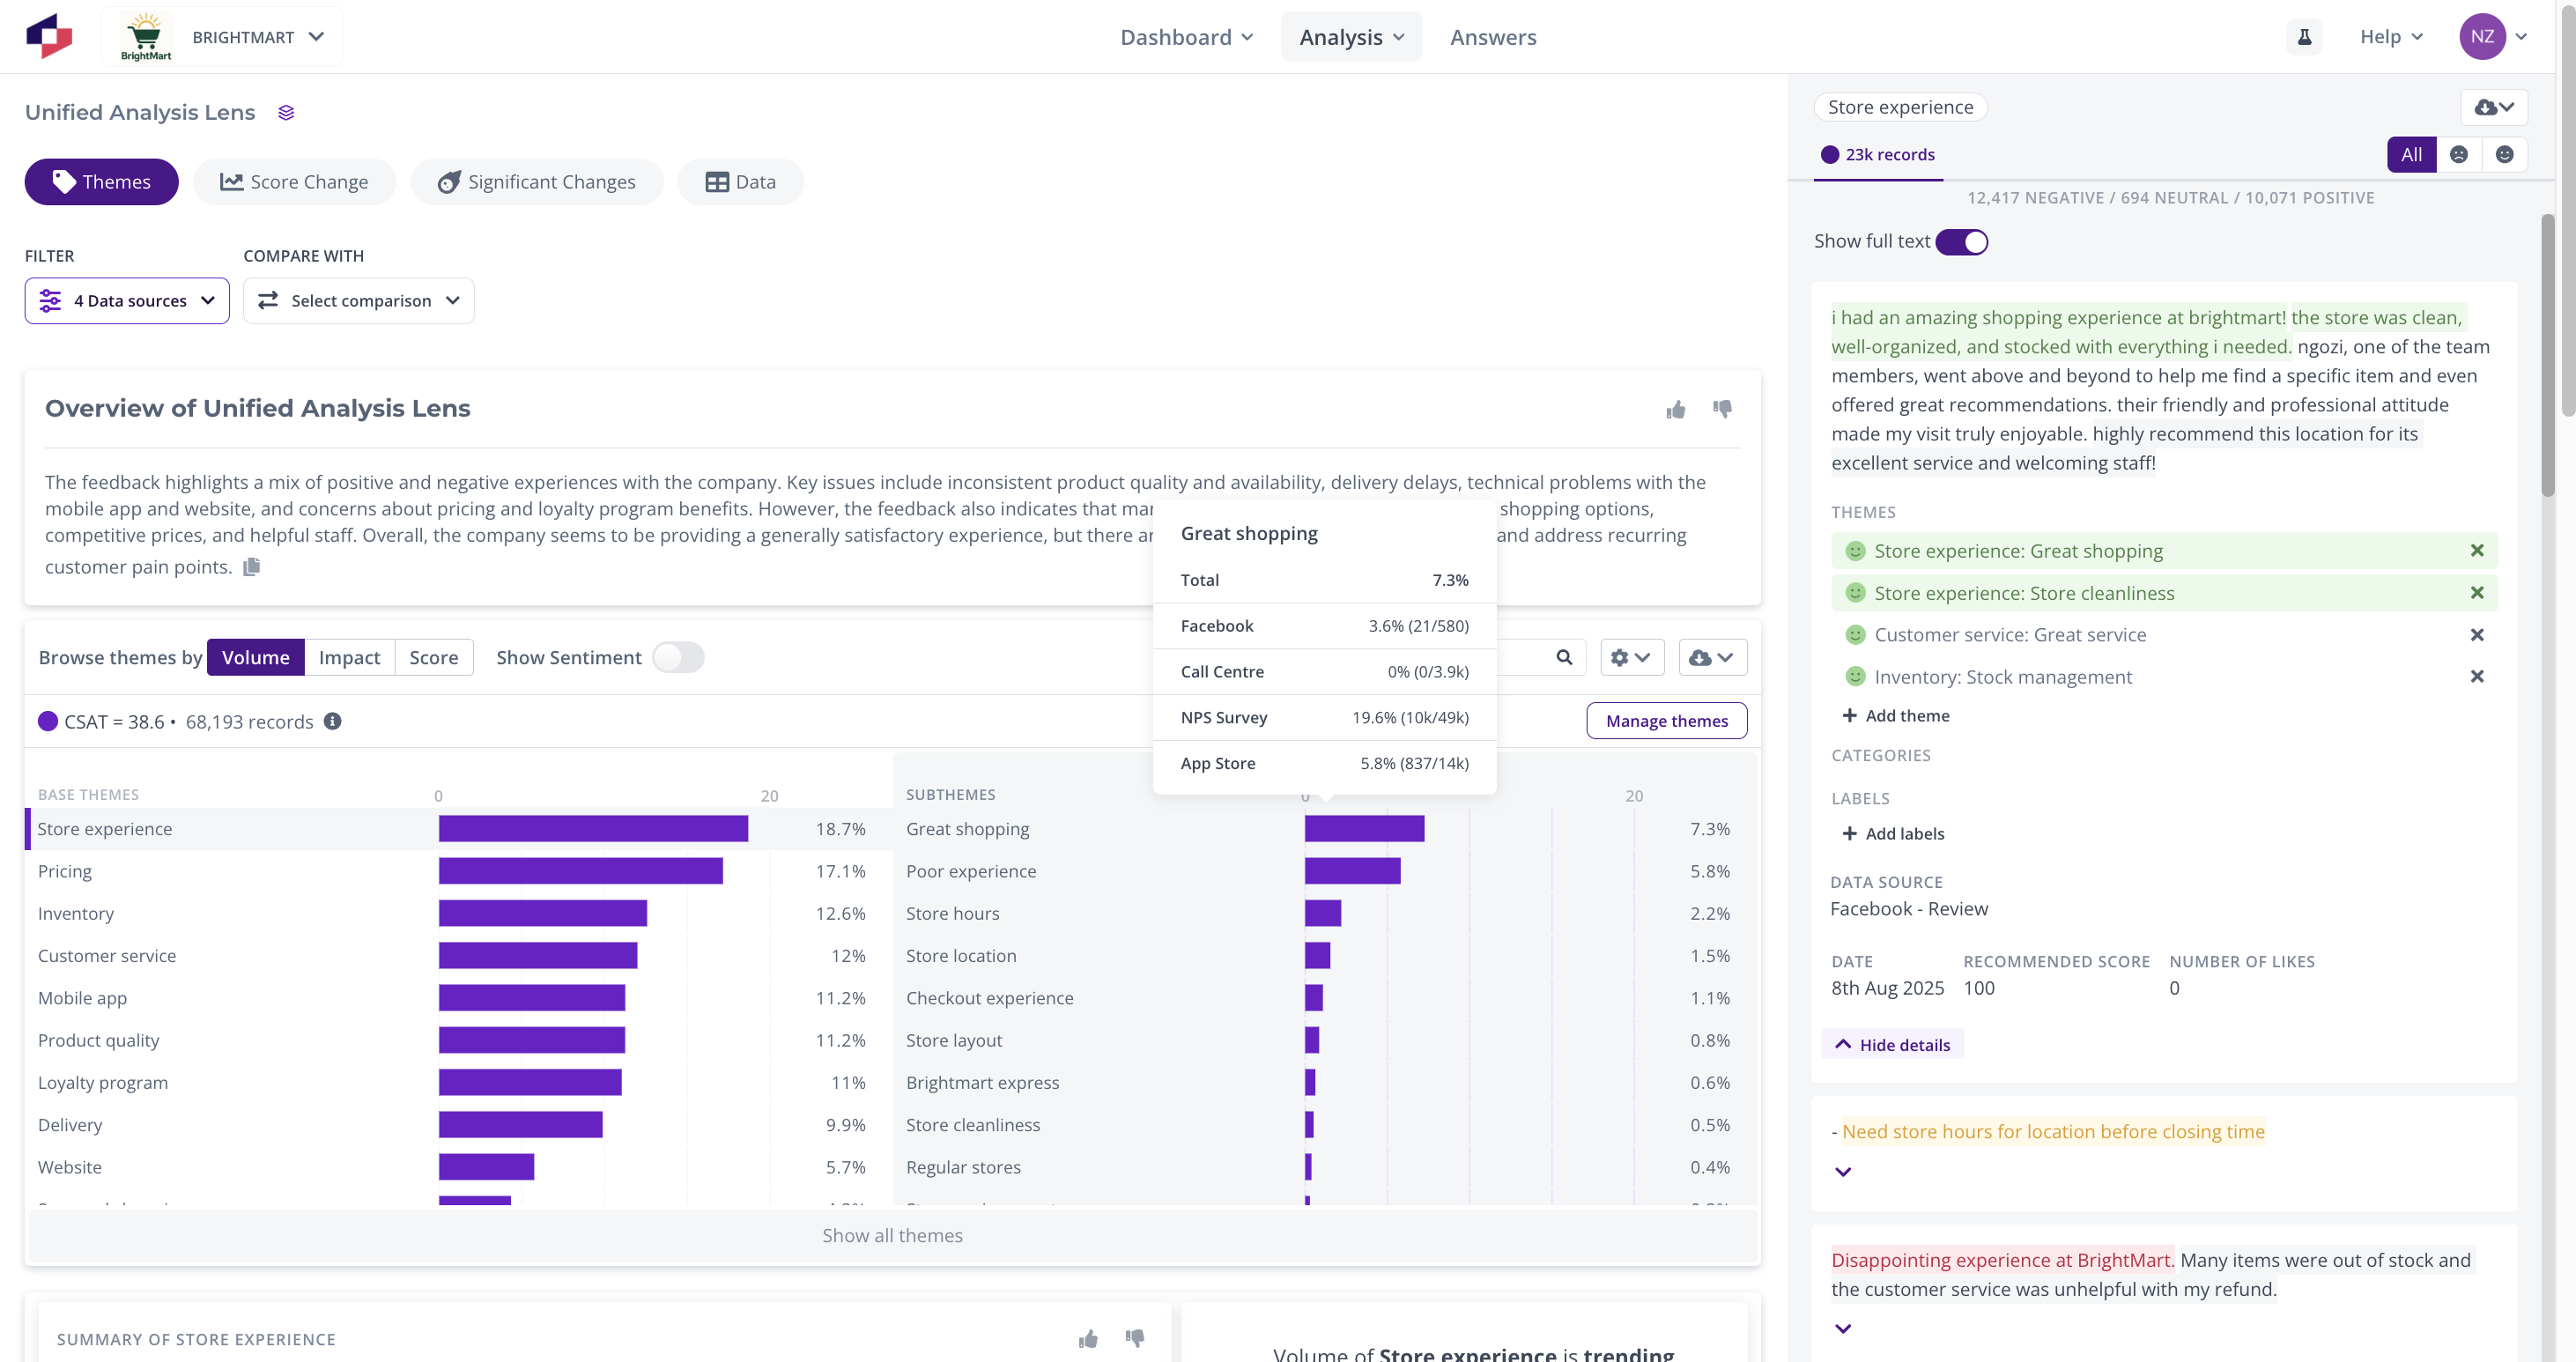The width and height of the screenshot is (2576, 1362).
Task: Switch to the Score Change tab
Action: pos(294,182)
